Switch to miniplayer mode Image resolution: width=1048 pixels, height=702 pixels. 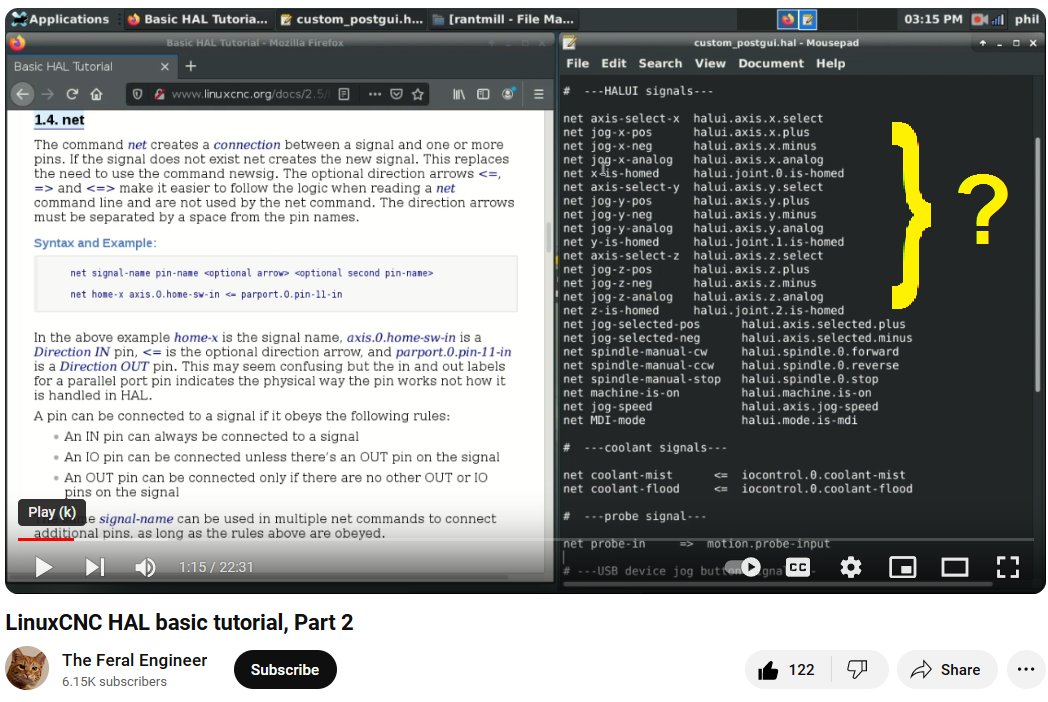click(902, 568)
